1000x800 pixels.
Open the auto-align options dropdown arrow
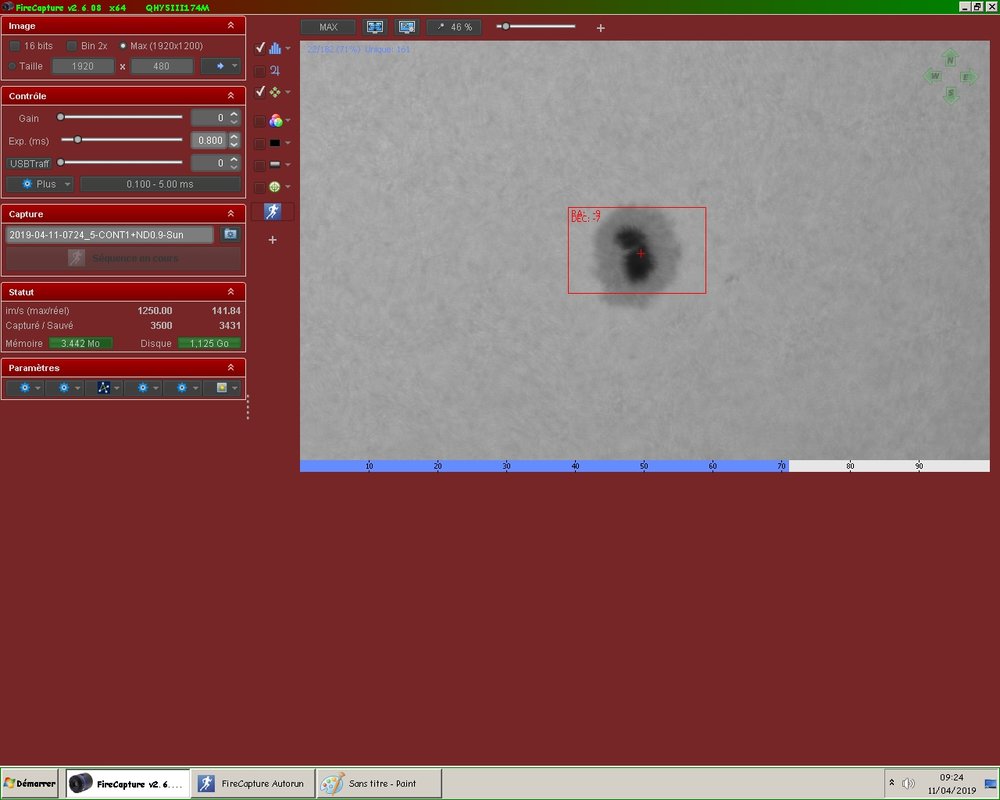pos(288,93)
